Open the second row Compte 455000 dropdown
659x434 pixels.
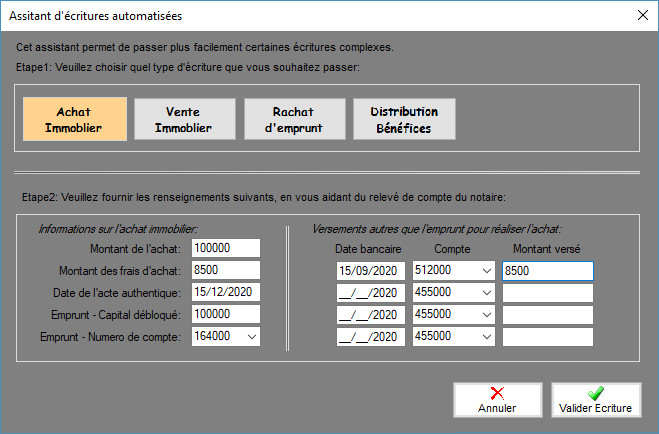click(x=485, y=293)
